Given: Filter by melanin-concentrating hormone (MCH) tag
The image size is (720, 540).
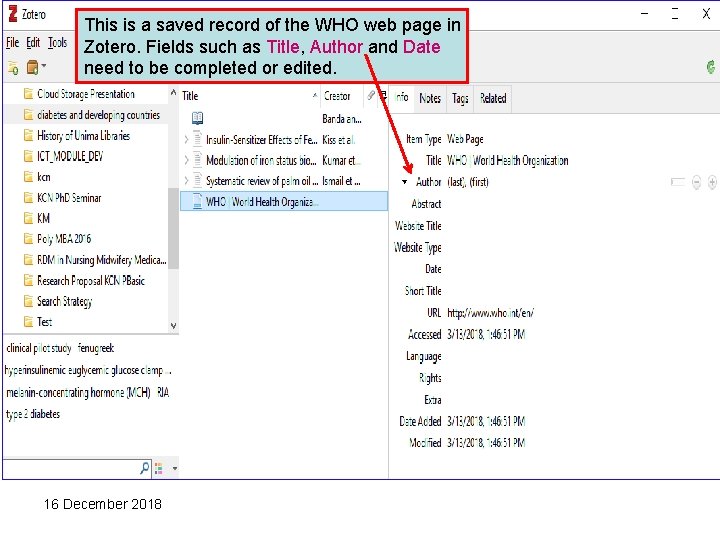Looking at the screenshot, I should [78, 393].
